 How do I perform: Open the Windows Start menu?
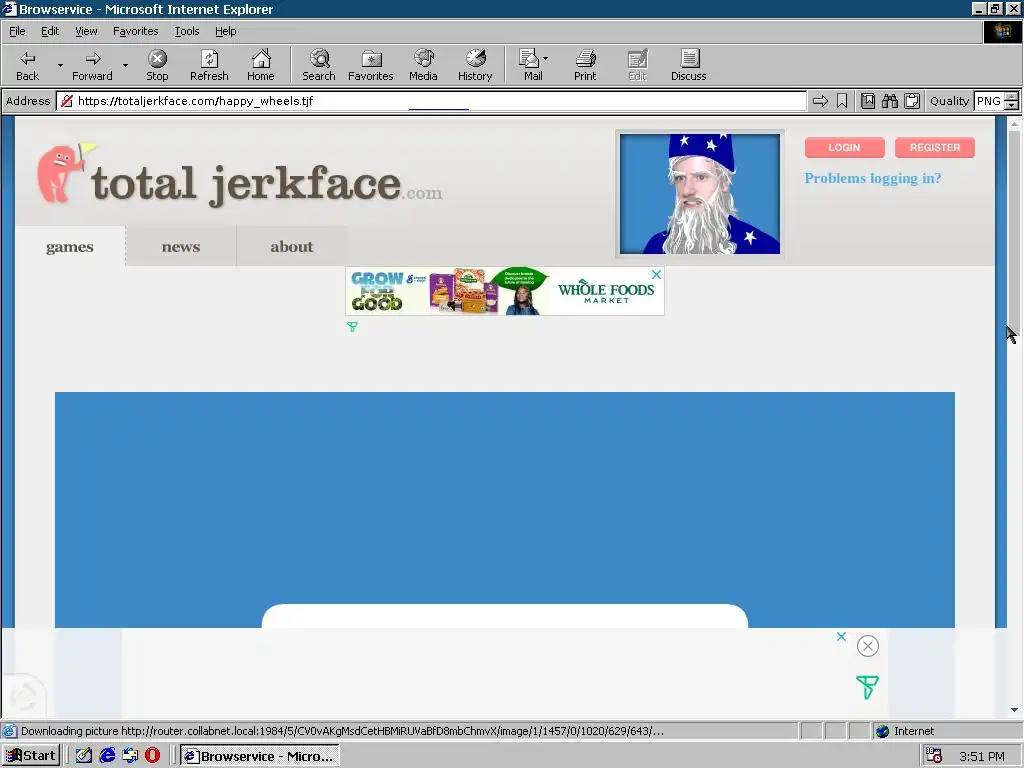point(31,756)
